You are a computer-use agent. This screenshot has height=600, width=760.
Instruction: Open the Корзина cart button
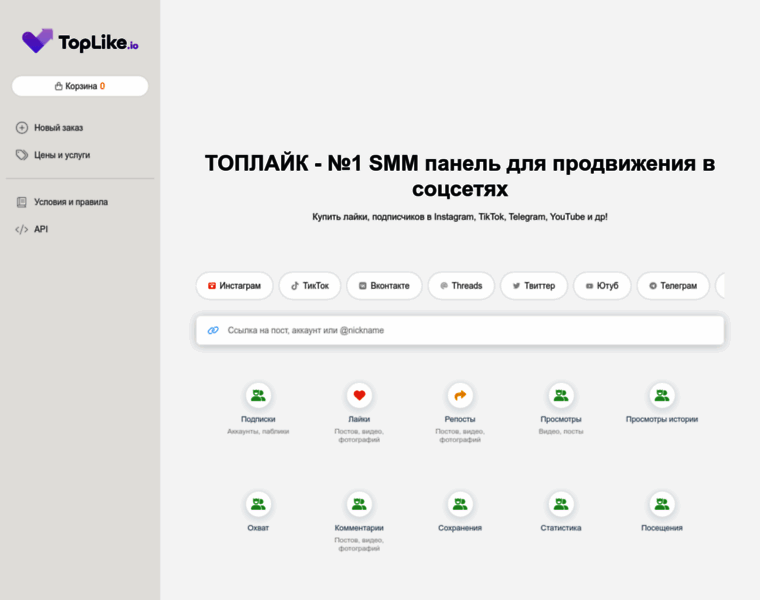click(80, 86)
